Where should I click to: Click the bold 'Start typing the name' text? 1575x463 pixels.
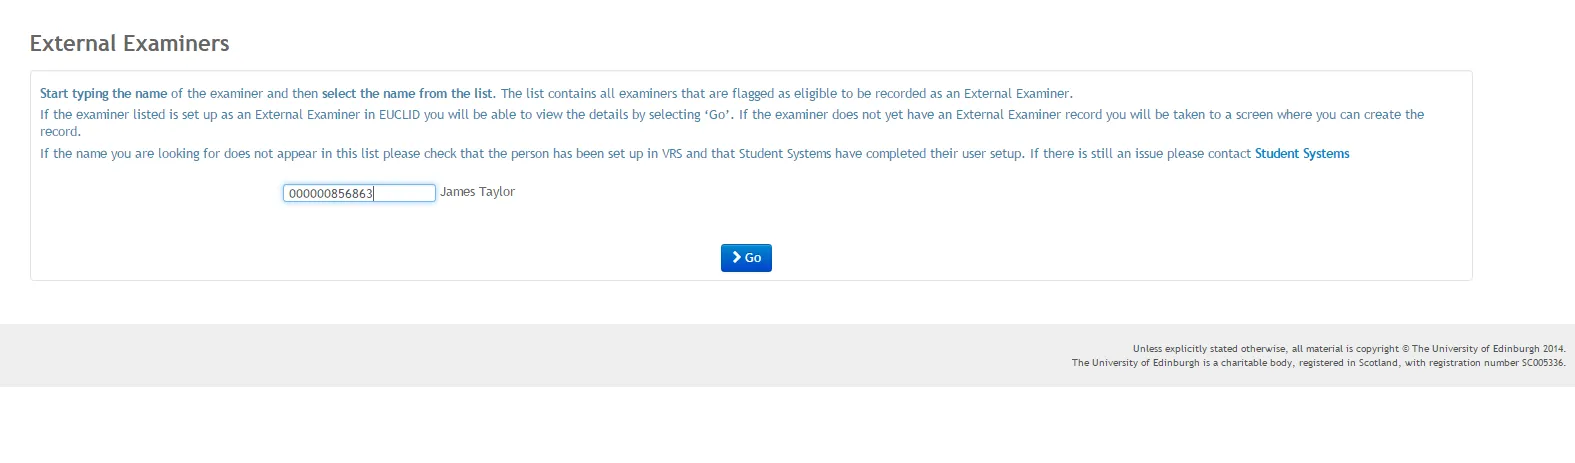103,94
